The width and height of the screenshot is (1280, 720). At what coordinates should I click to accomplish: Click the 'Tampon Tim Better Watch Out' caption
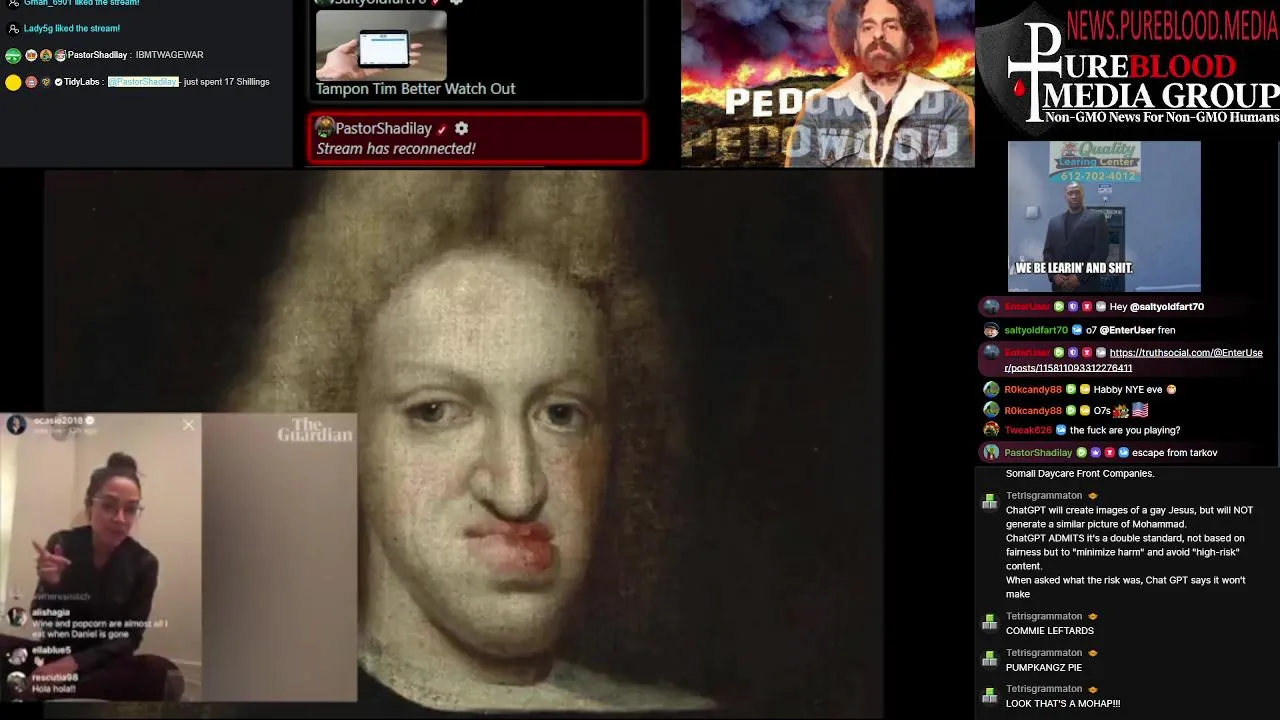(x=416, y=89)
